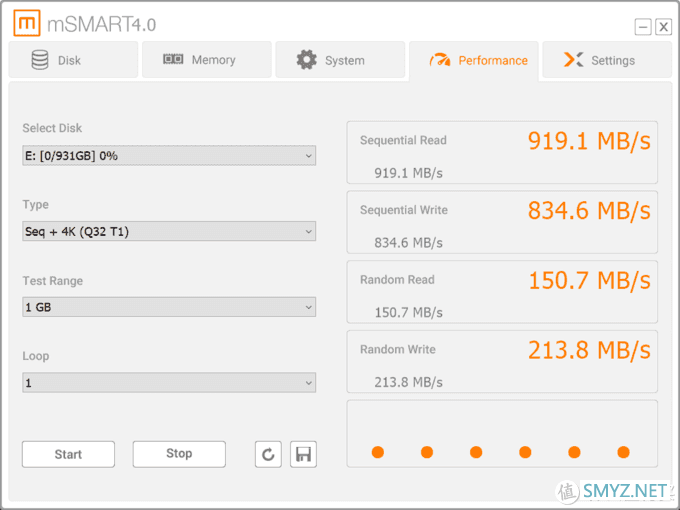The height and width of the screenshot is (510, 680).
Task: Expand the Loop count dropdown
Action: pos(169,382)
